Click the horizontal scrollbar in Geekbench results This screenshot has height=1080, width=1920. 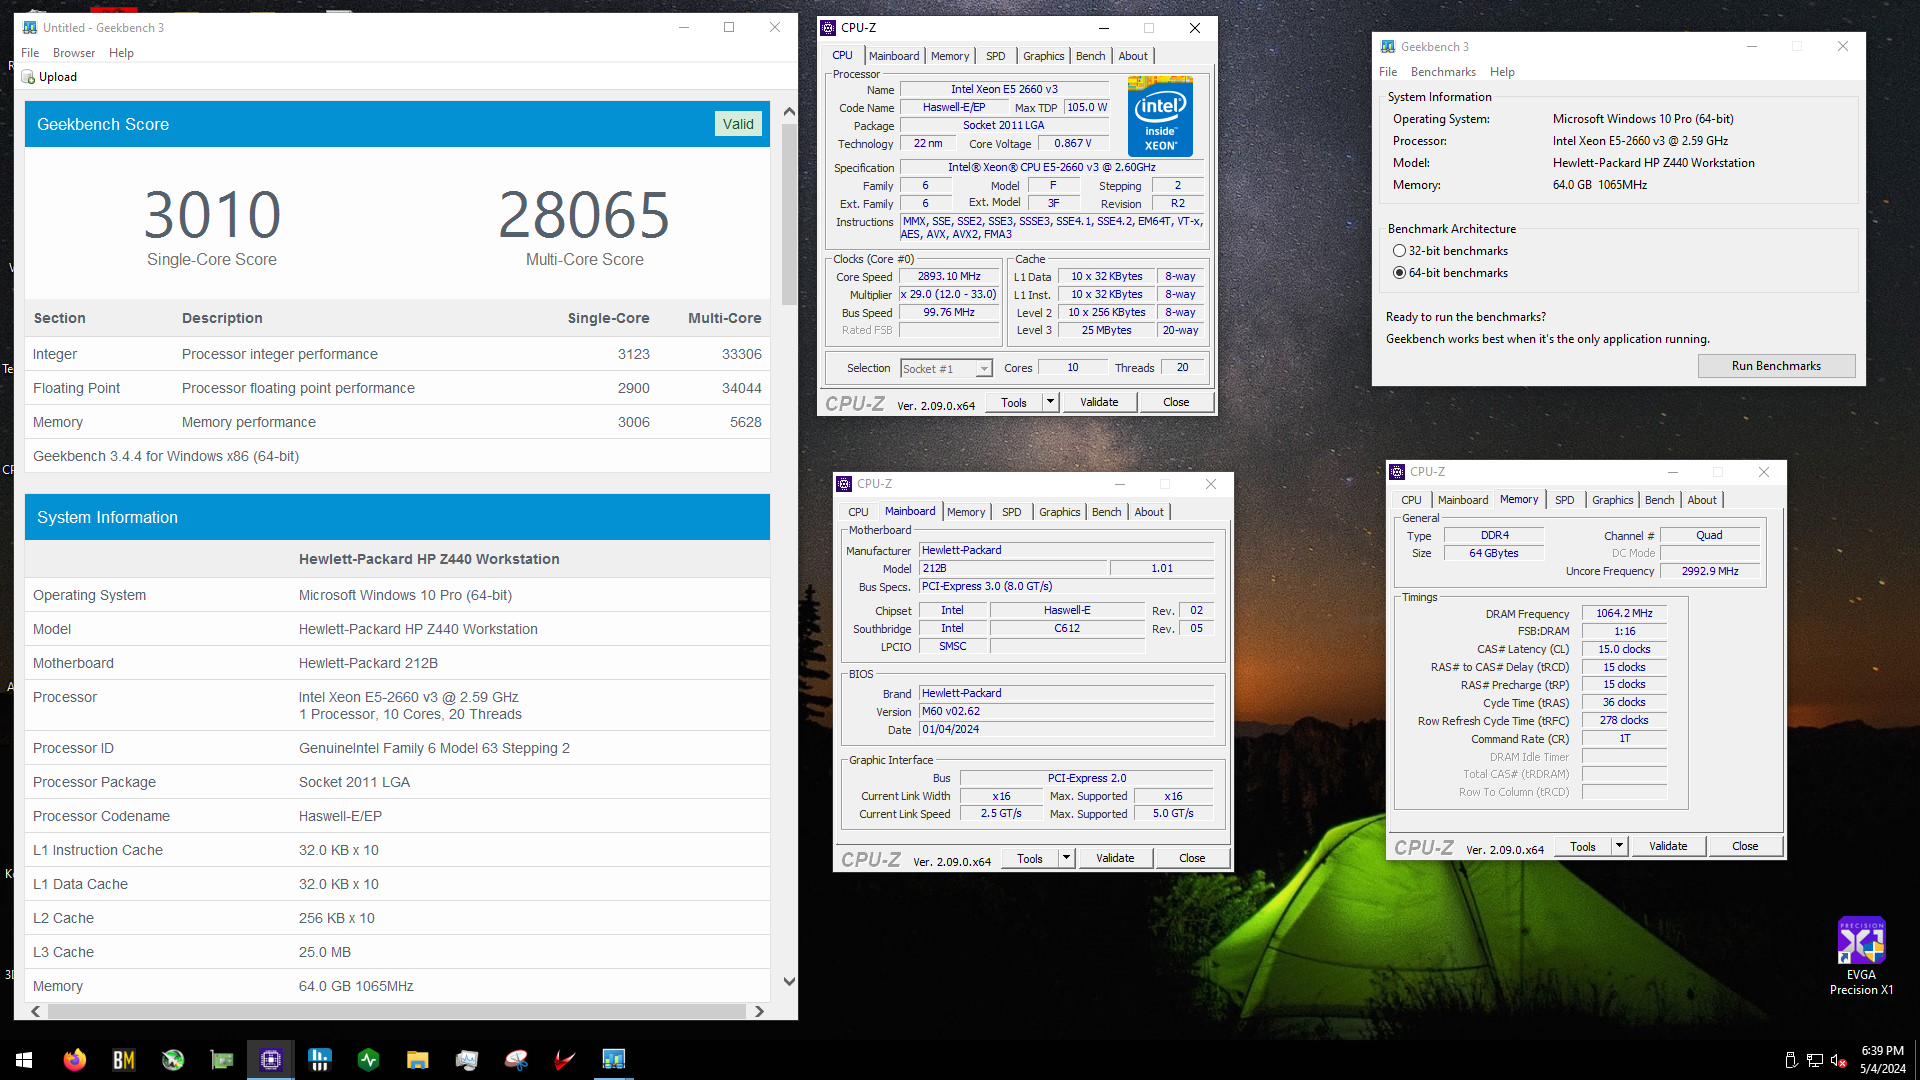point(397,1011)
